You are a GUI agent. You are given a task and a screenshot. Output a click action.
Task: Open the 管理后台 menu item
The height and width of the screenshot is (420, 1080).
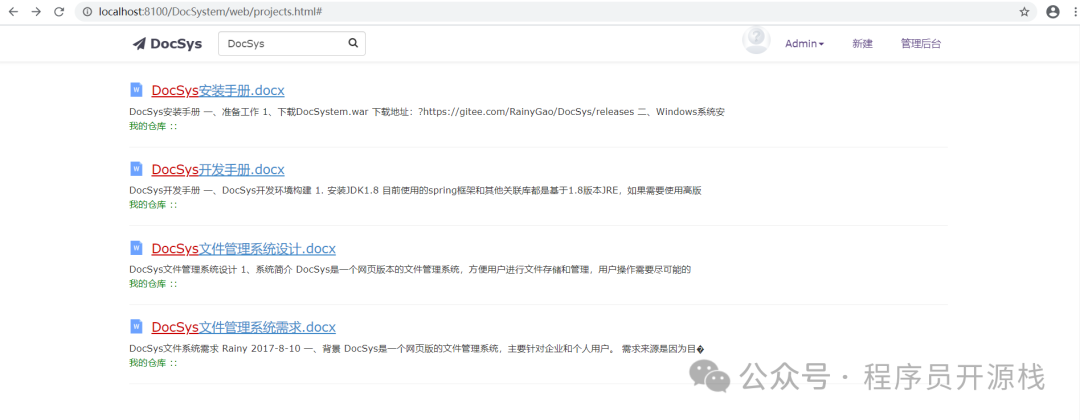click(920, 44)
